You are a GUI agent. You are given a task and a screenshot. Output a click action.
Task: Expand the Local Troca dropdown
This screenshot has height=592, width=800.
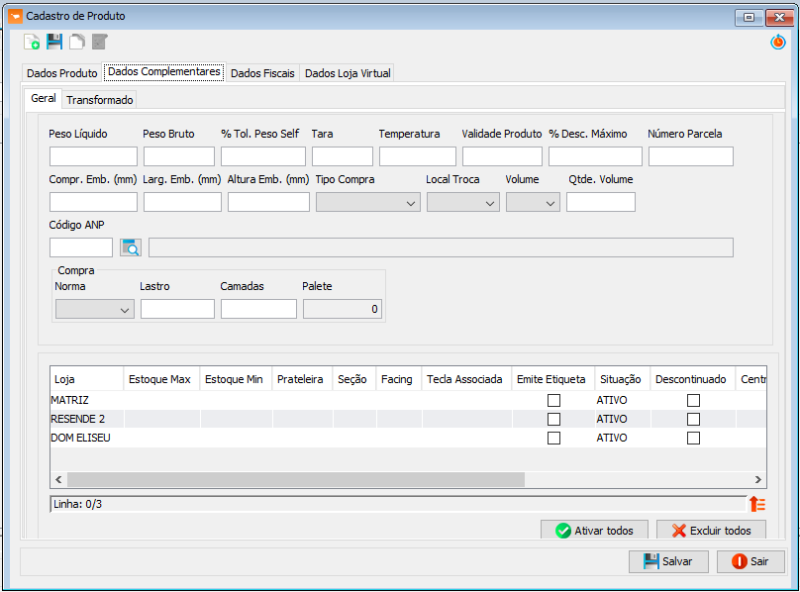point(463,203)
